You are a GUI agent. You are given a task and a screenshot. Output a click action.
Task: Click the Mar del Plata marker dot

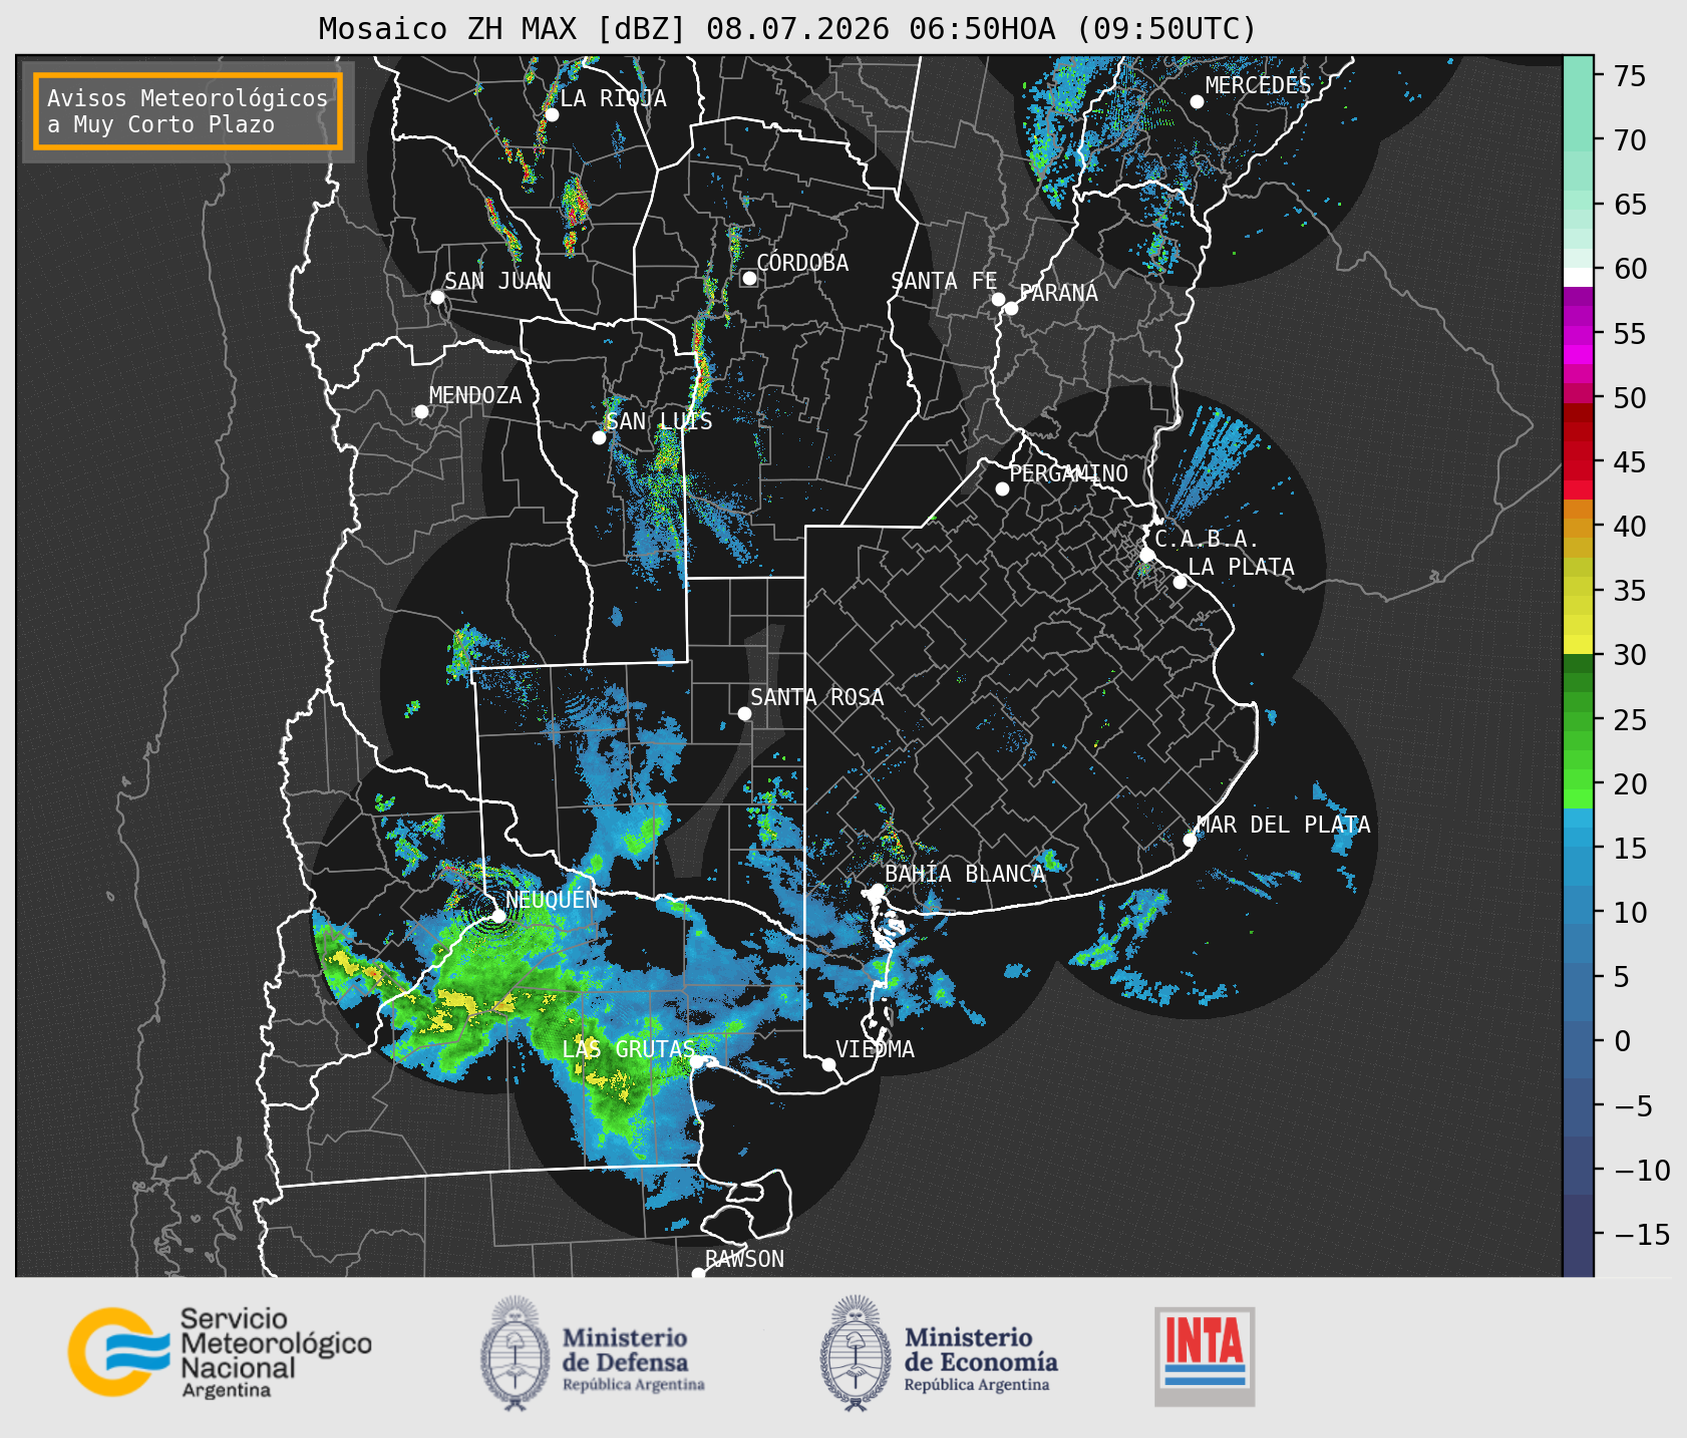tap(1189, 840)
